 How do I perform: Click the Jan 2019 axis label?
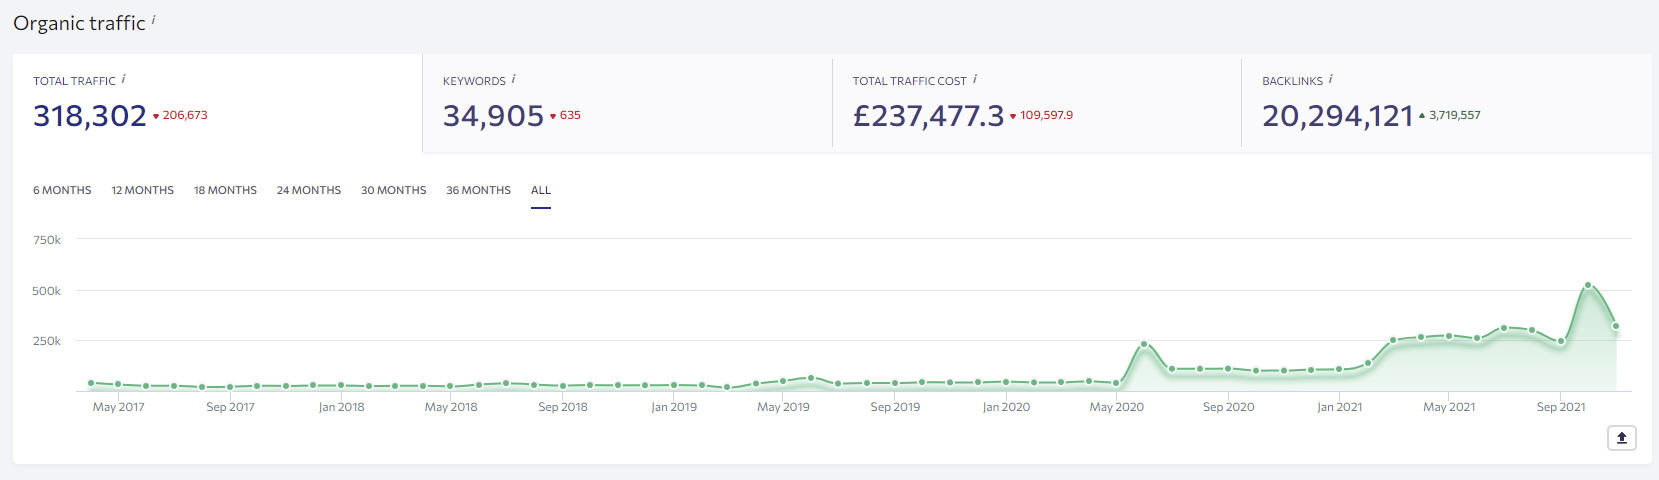(674, 407)
